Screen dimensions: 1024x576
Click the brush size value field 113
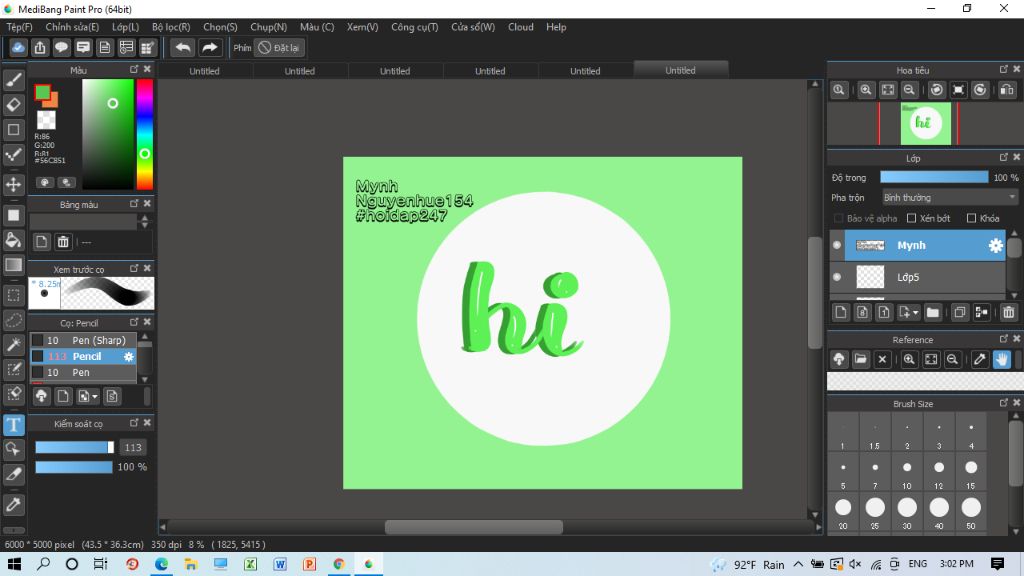[x=133, y=447]
